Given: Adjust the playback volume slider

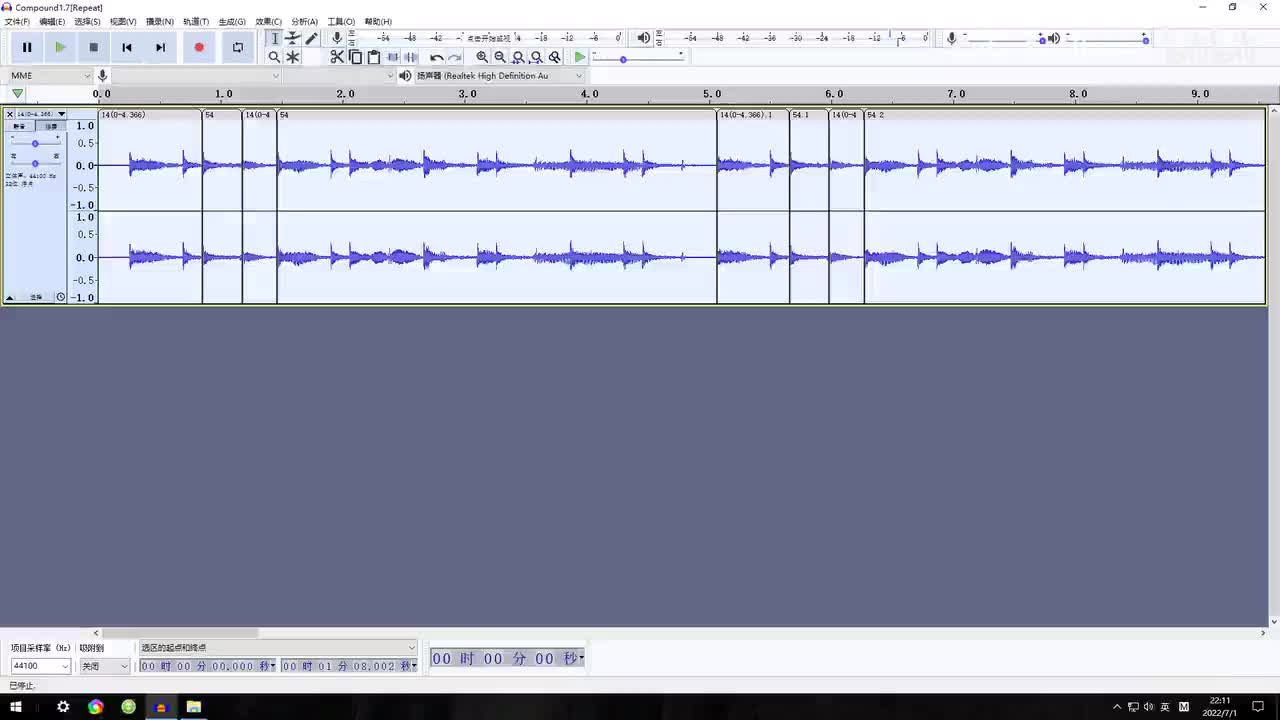Looking at the screenshot, I should point(1107,39).
